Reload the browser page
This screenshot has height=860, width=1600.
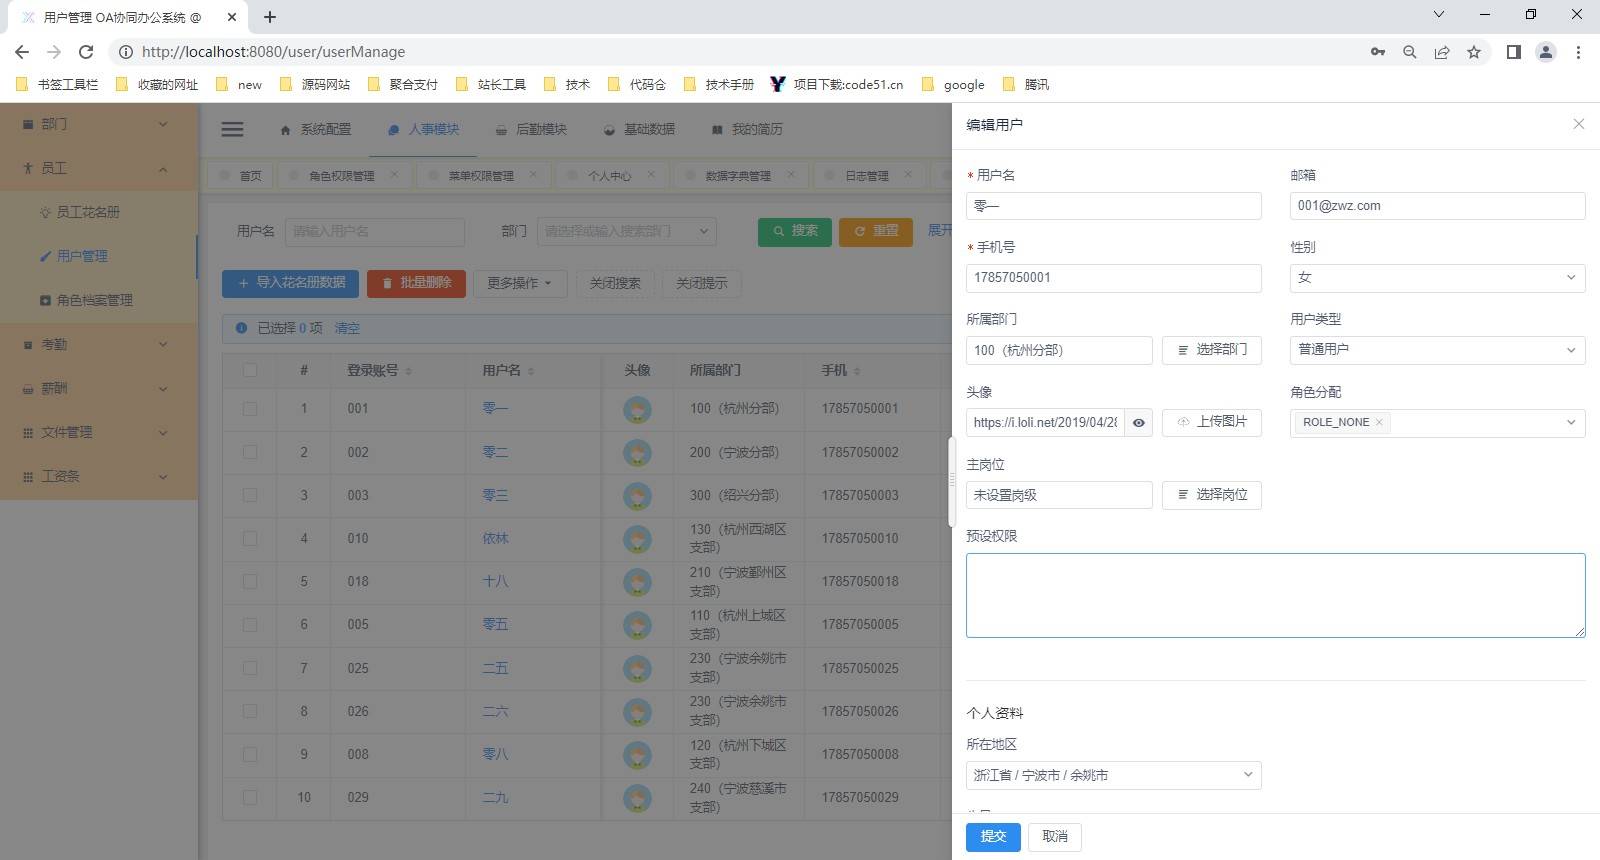pos(86,52)
